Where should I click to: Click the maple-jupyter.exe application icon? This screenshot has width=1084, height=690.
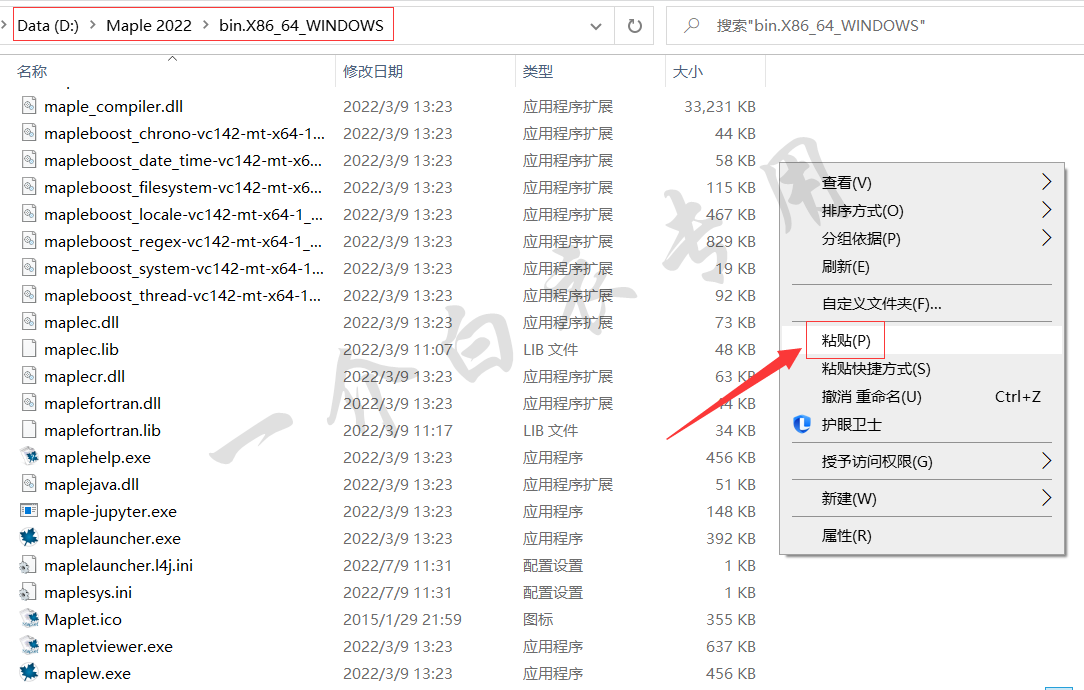coord(29,510)
